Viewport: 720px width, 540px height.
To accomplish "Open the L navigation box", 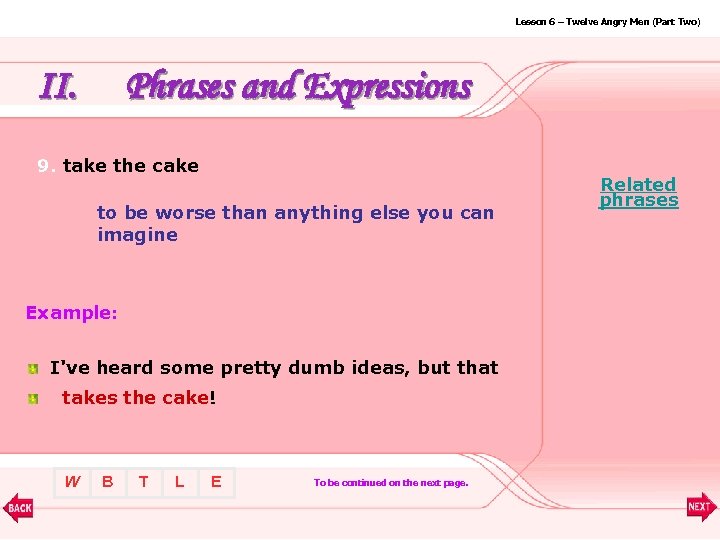I will (x=180, y=482).
